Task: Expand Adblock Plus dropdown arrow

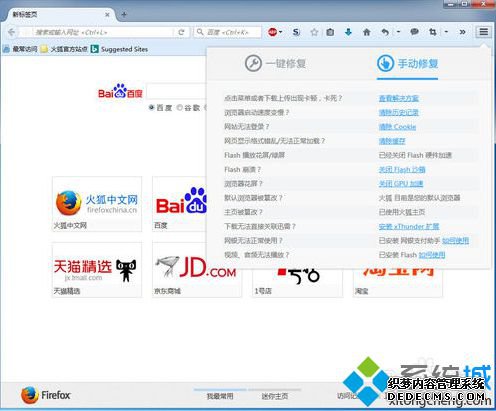Action: 281,32
